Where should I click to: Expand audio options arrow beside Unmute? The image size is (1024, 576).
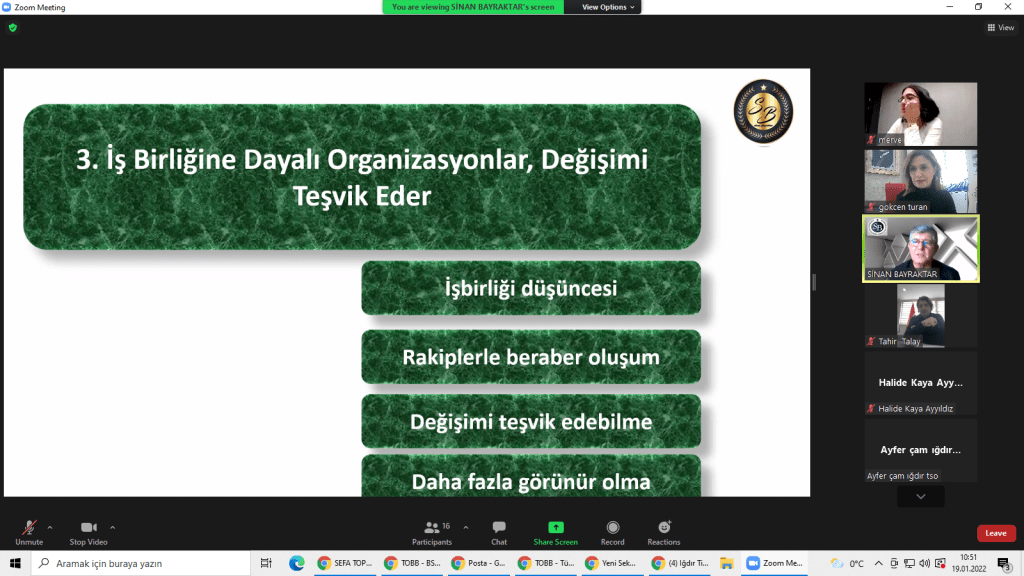pos(50,526)
